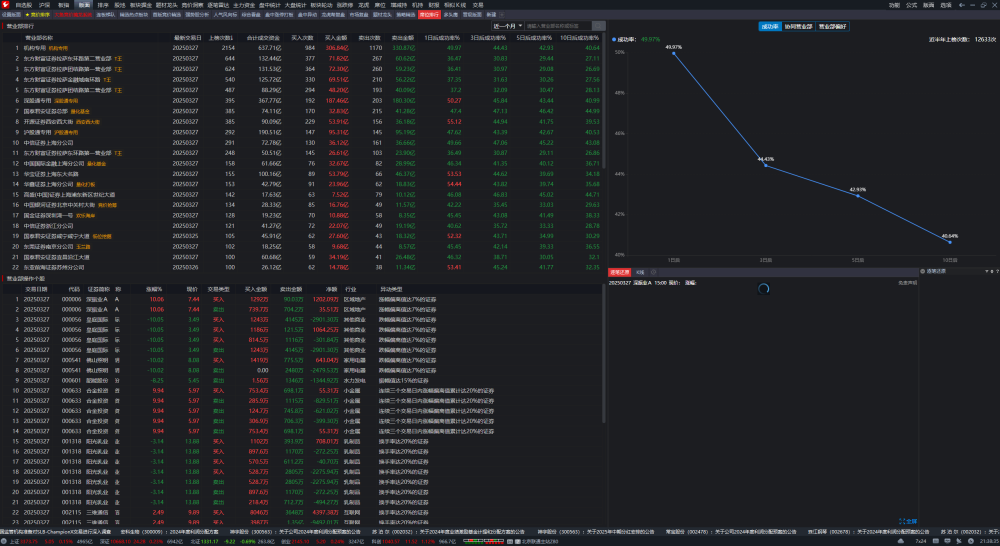This screenshot has height=546, width=1000.
Task: Open the 功能 menu
Action: pos(894,4)
